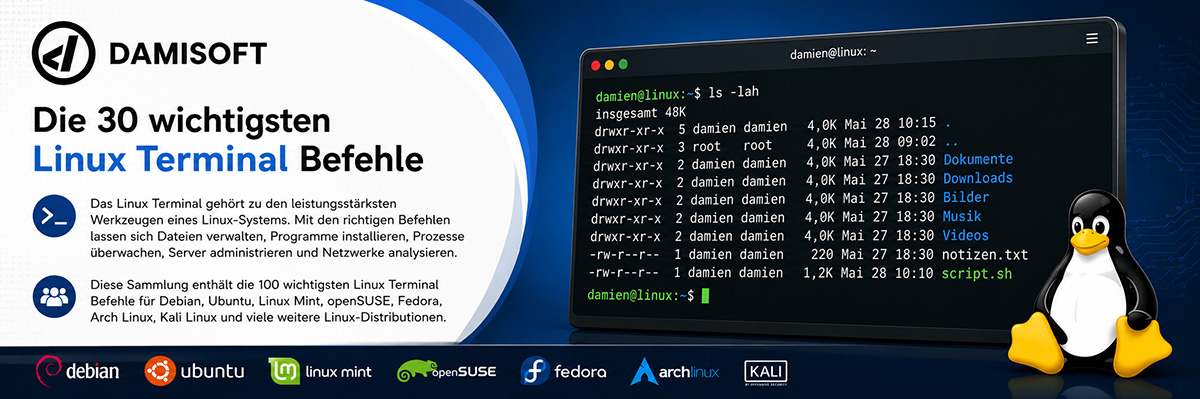Click the Kali Linux logo

click(x=766, y=371)
